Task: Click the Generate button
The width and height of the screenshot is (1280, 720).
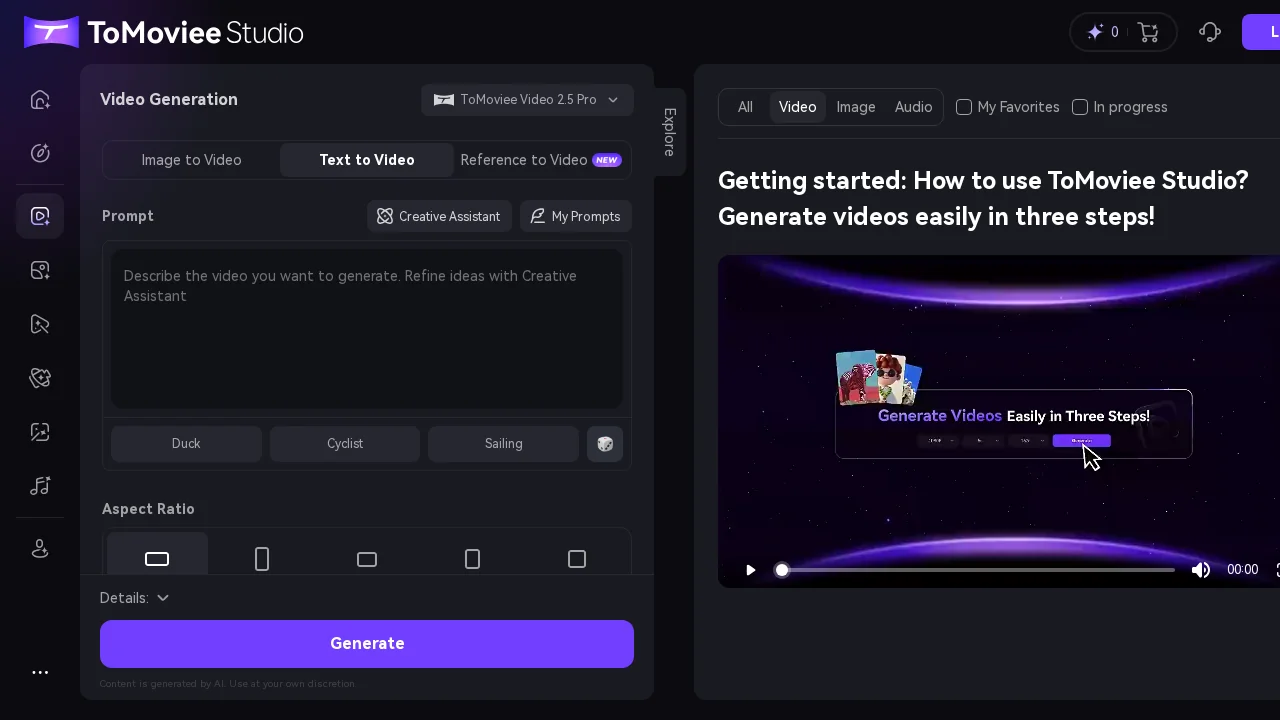Action: tap(367, 643)
